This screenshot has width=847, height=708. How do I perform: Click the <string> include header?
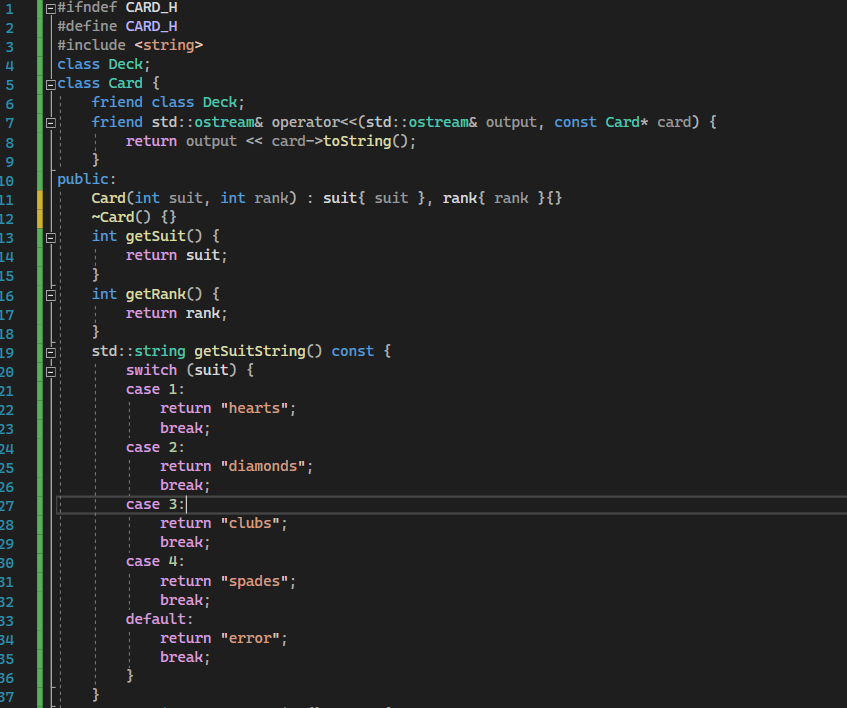(169, 45)
